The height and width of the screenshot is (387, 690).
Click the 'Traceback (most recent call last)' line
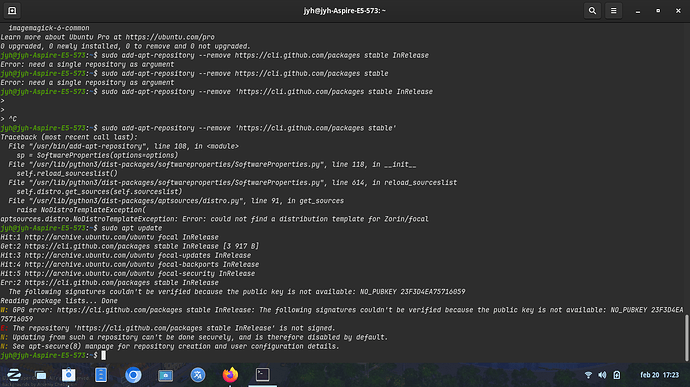tap(69, 137)
